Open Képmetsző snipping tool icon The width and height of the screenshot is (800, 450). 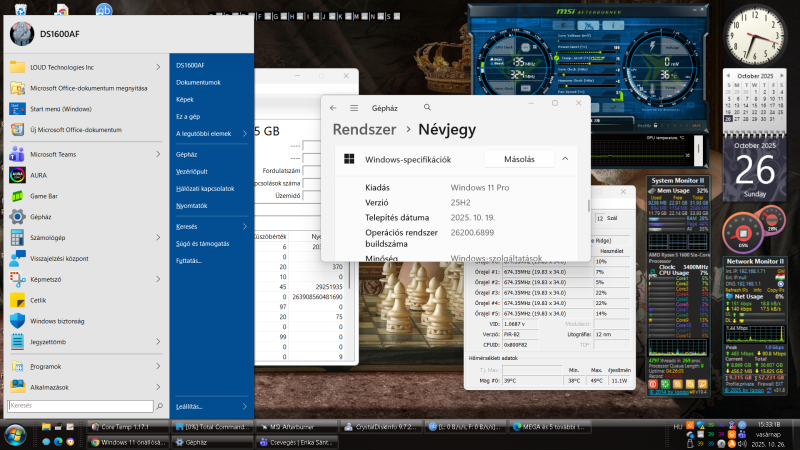point(17,279)
